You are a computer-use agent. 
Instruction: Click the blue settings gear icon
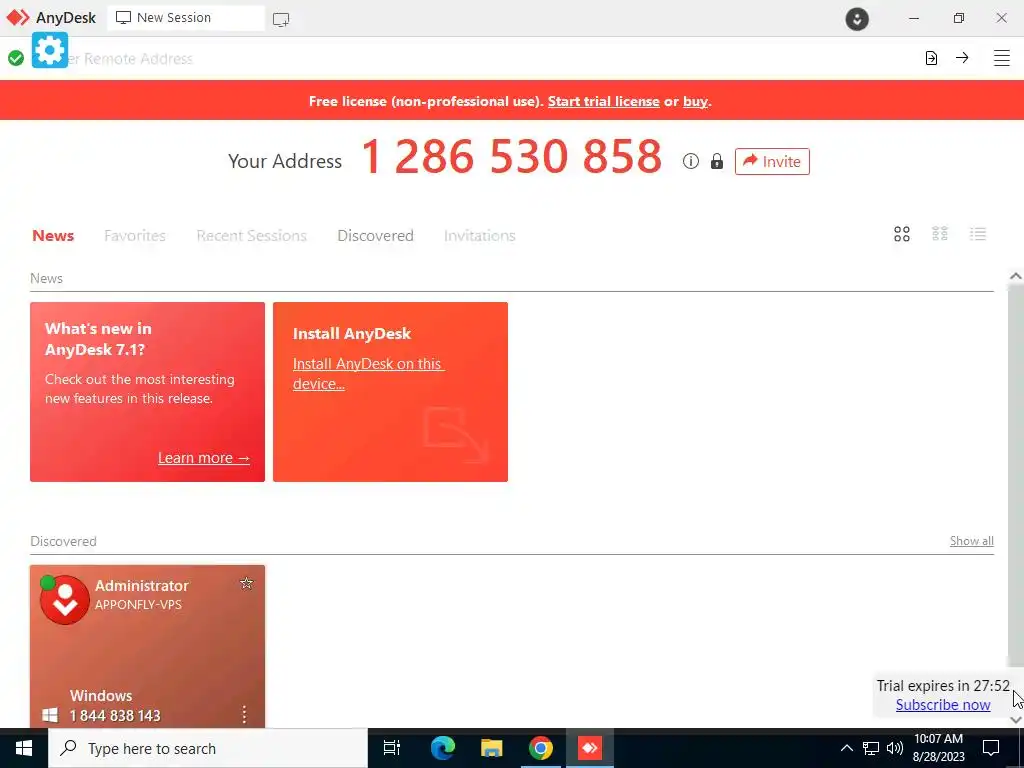pos(50,50)
